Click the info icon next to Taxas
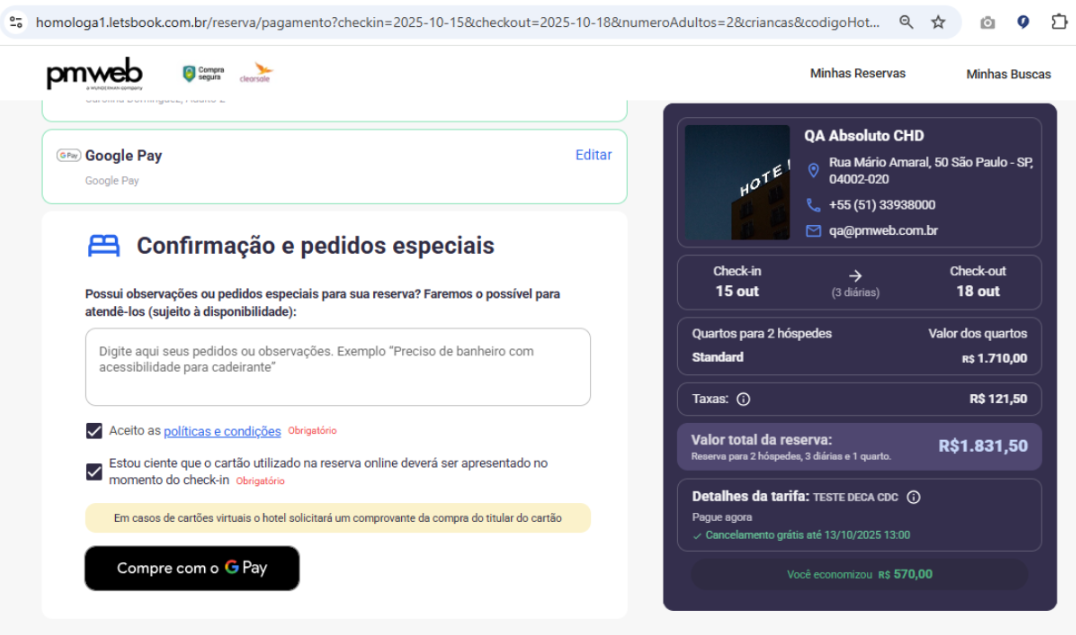1076x635 pixels. (743, 399)
